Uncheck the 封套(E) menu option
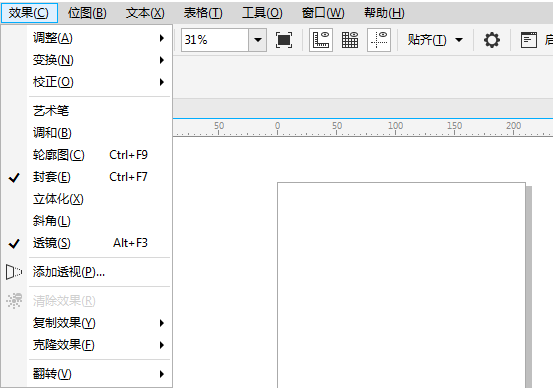553x388 pixels. coord(87,177)
